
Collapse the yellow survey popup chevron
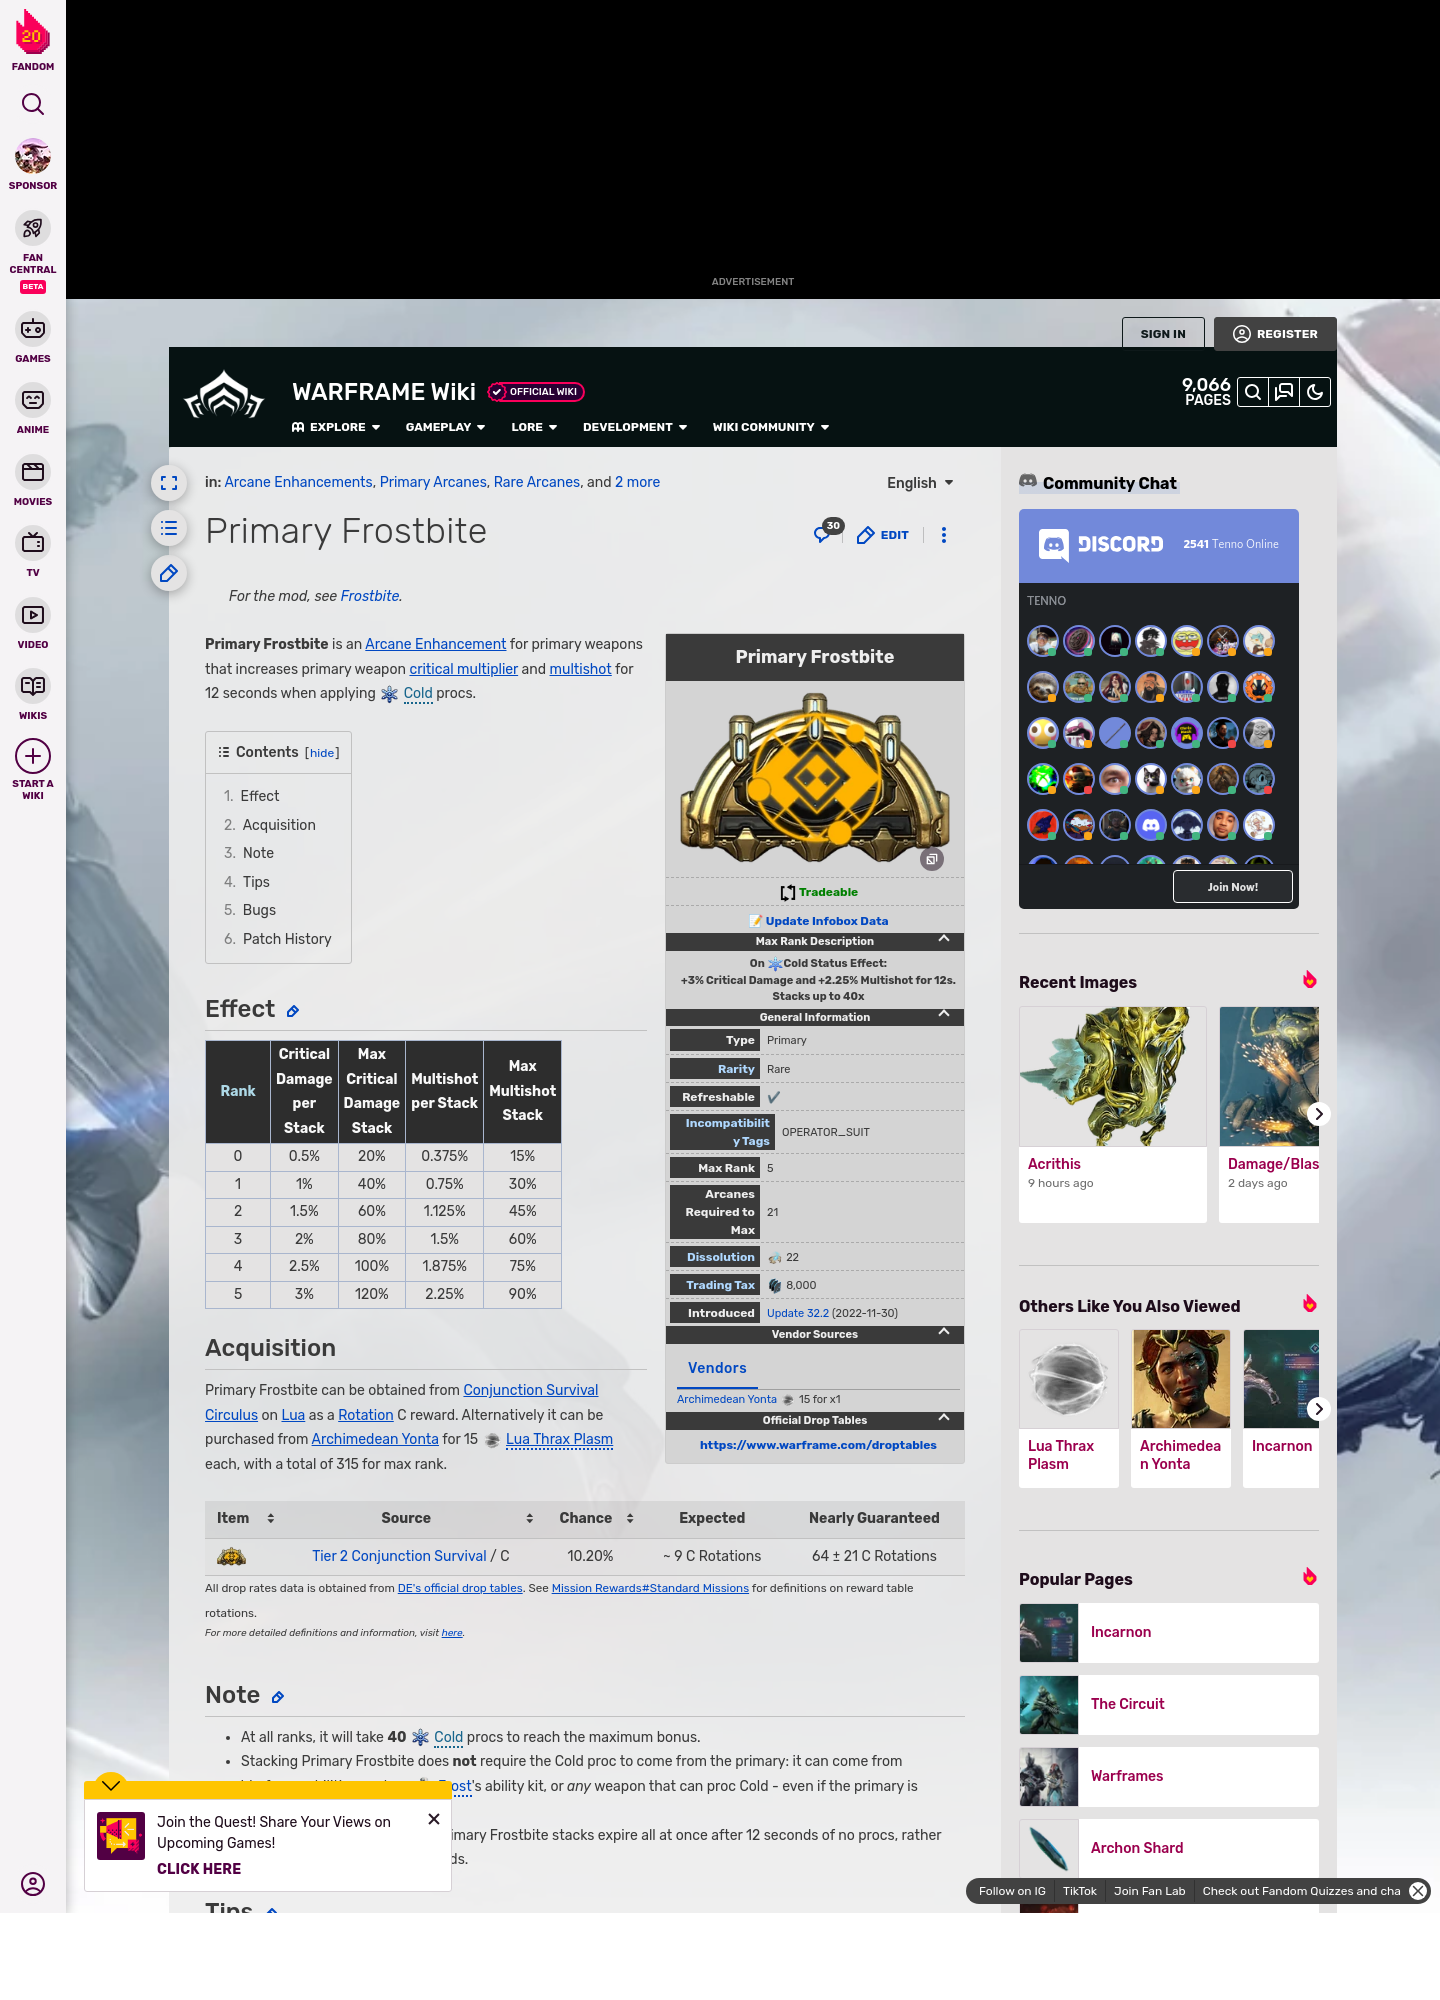(x=111, y=1785)
